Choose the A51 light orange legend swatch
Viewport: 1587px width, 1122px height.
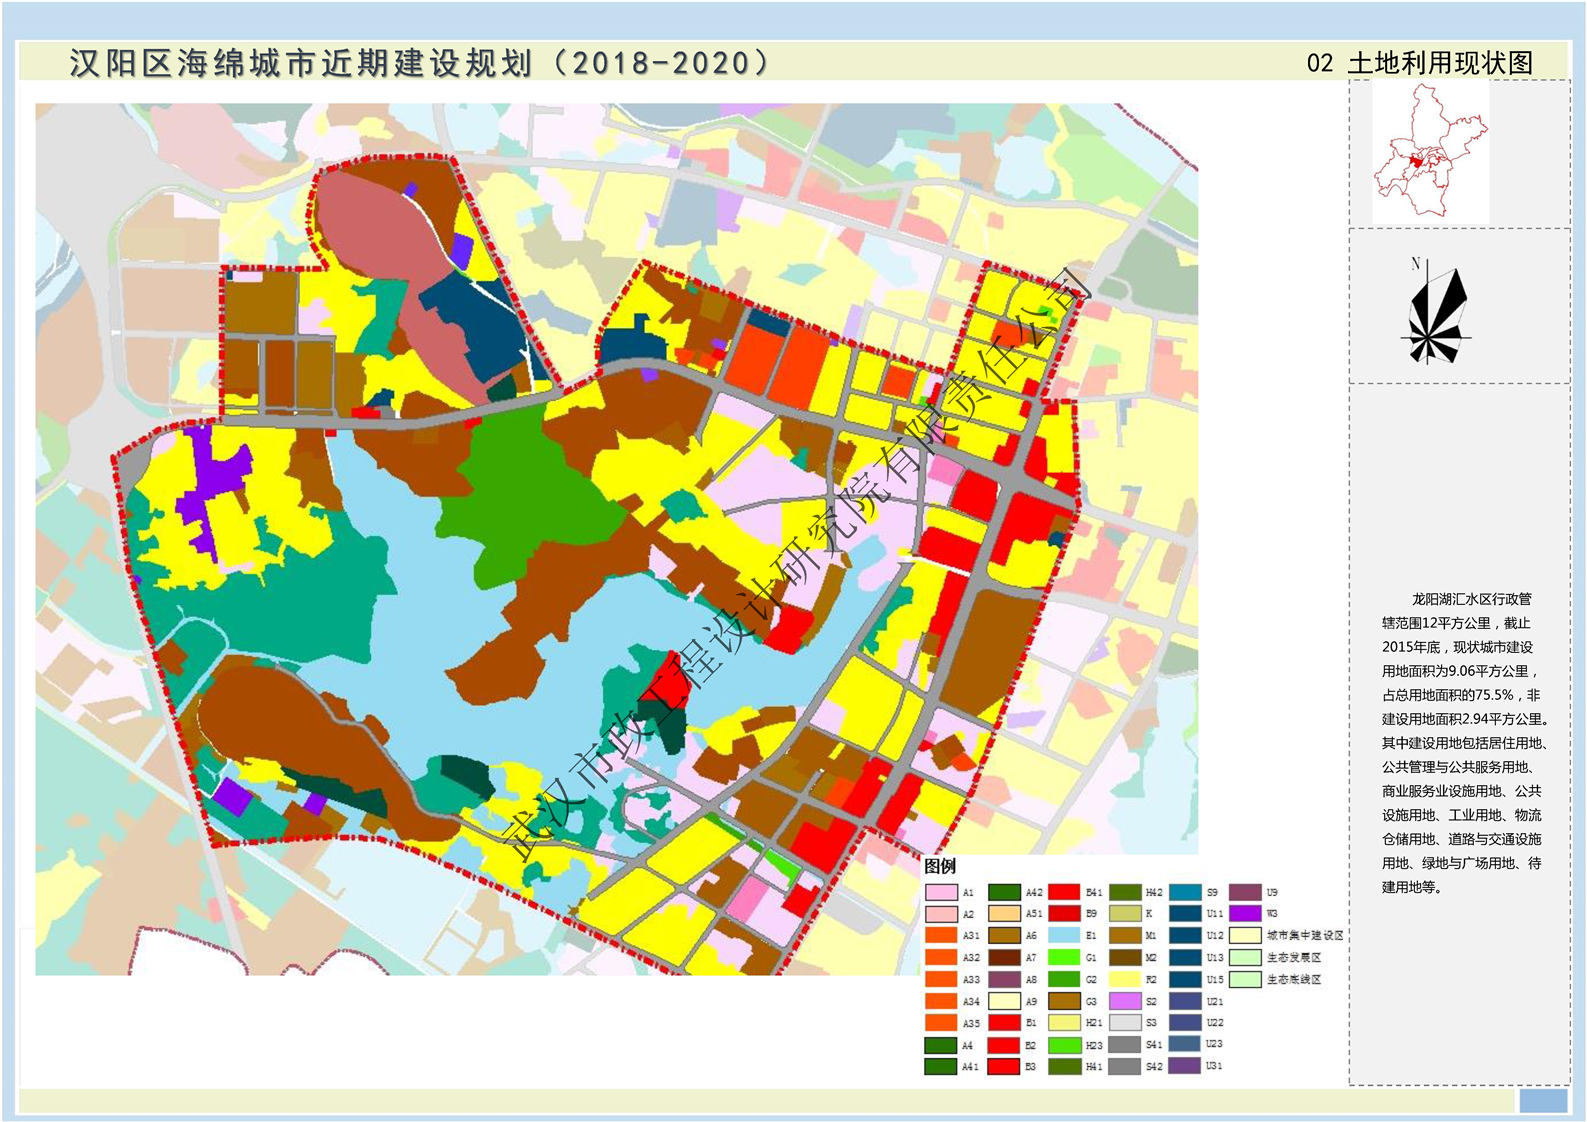[x=1004, y=914]
